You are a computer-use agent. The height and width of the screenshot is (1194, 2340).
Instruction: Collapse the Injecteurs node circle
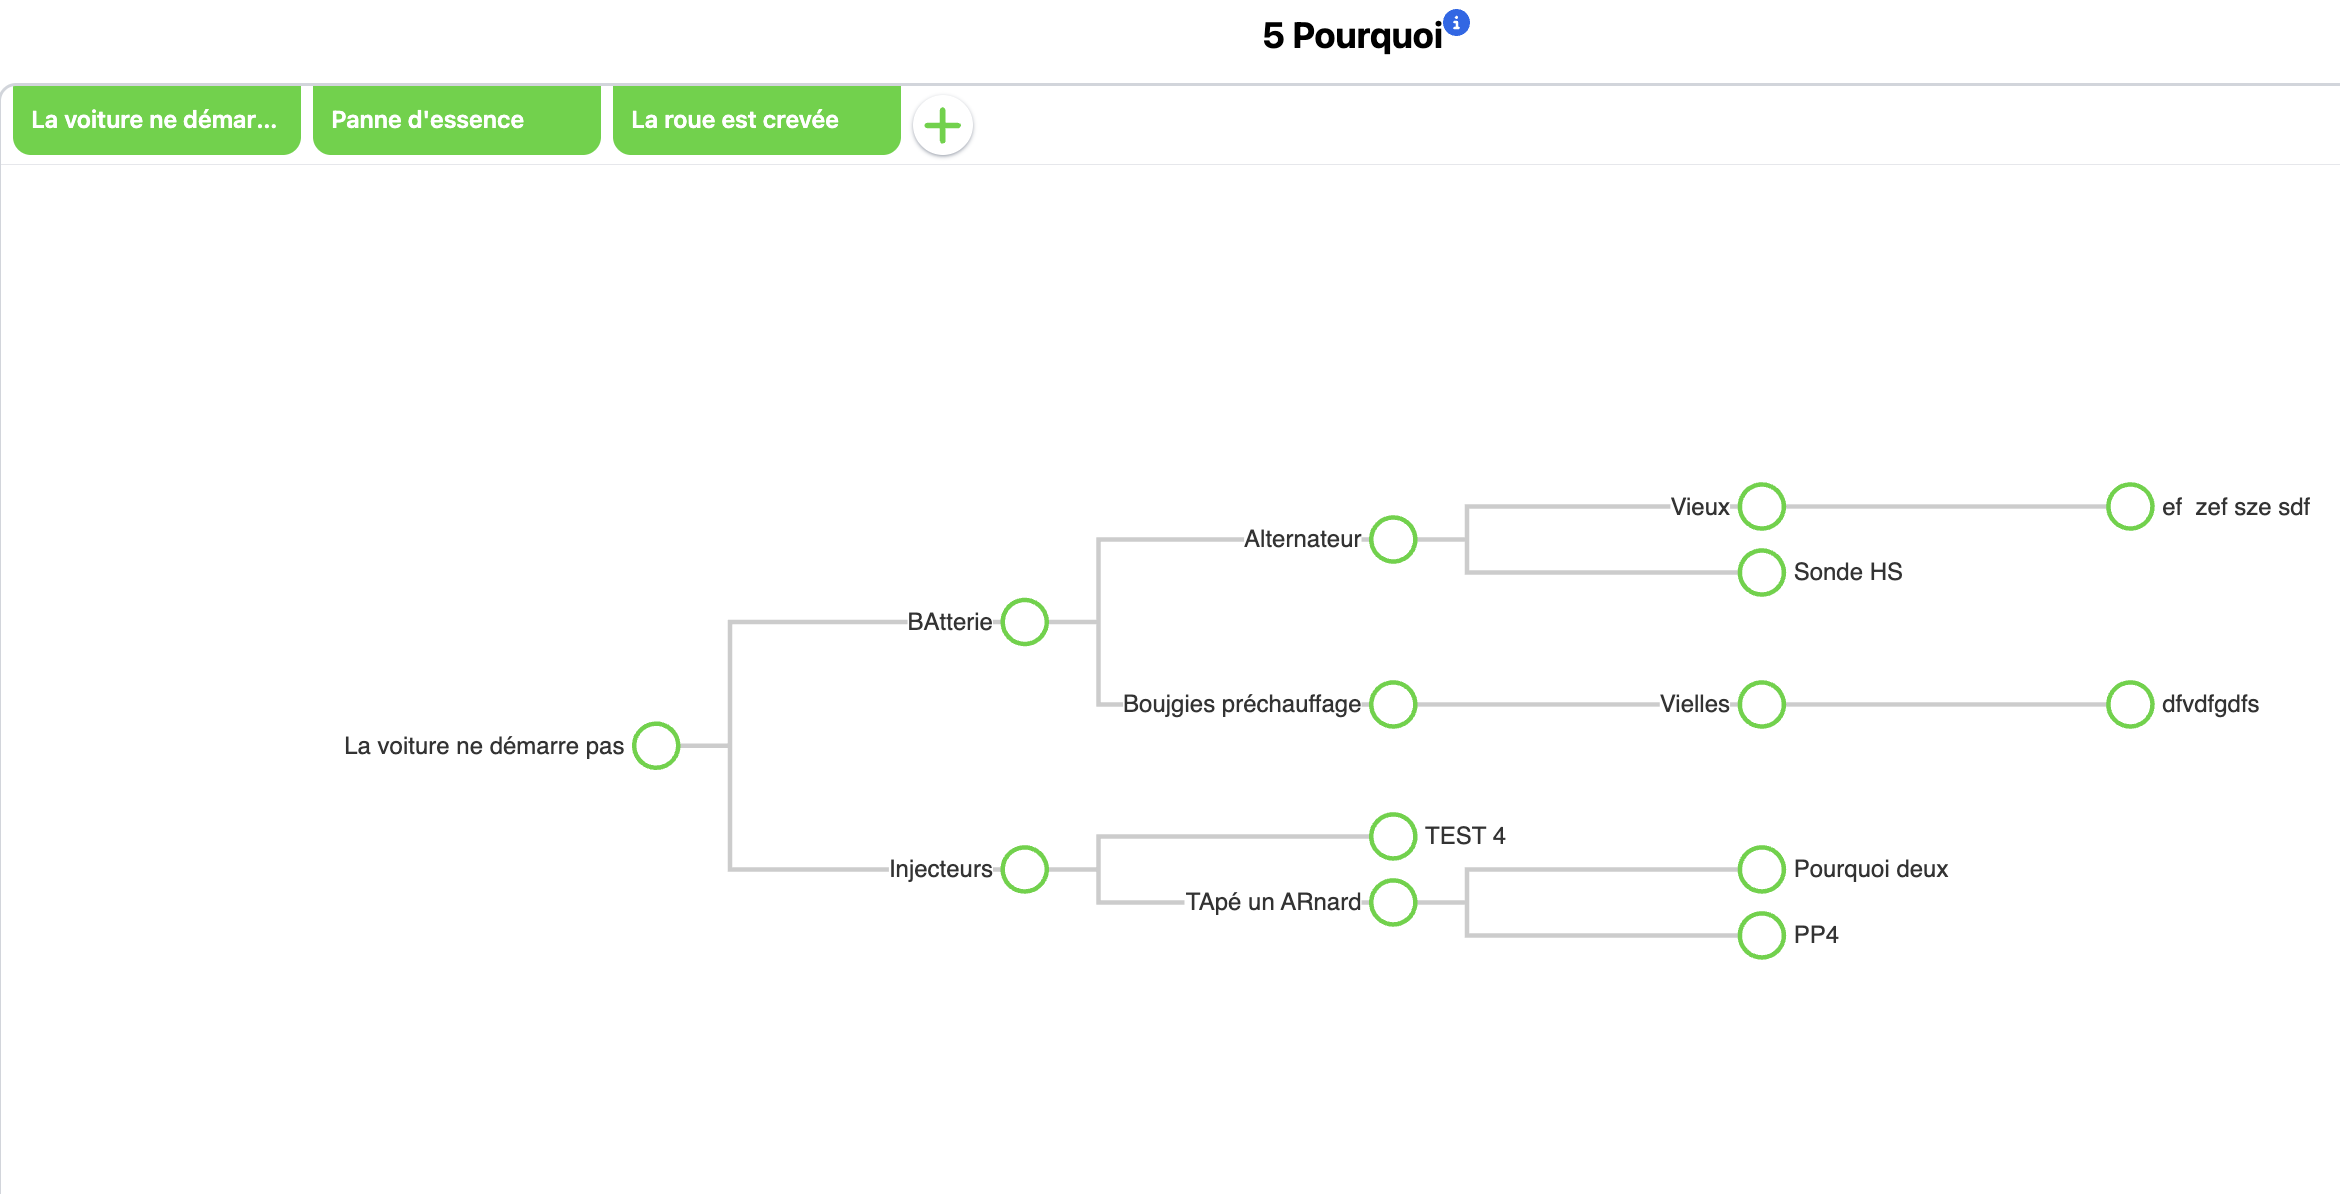[x=1025, y=869]
